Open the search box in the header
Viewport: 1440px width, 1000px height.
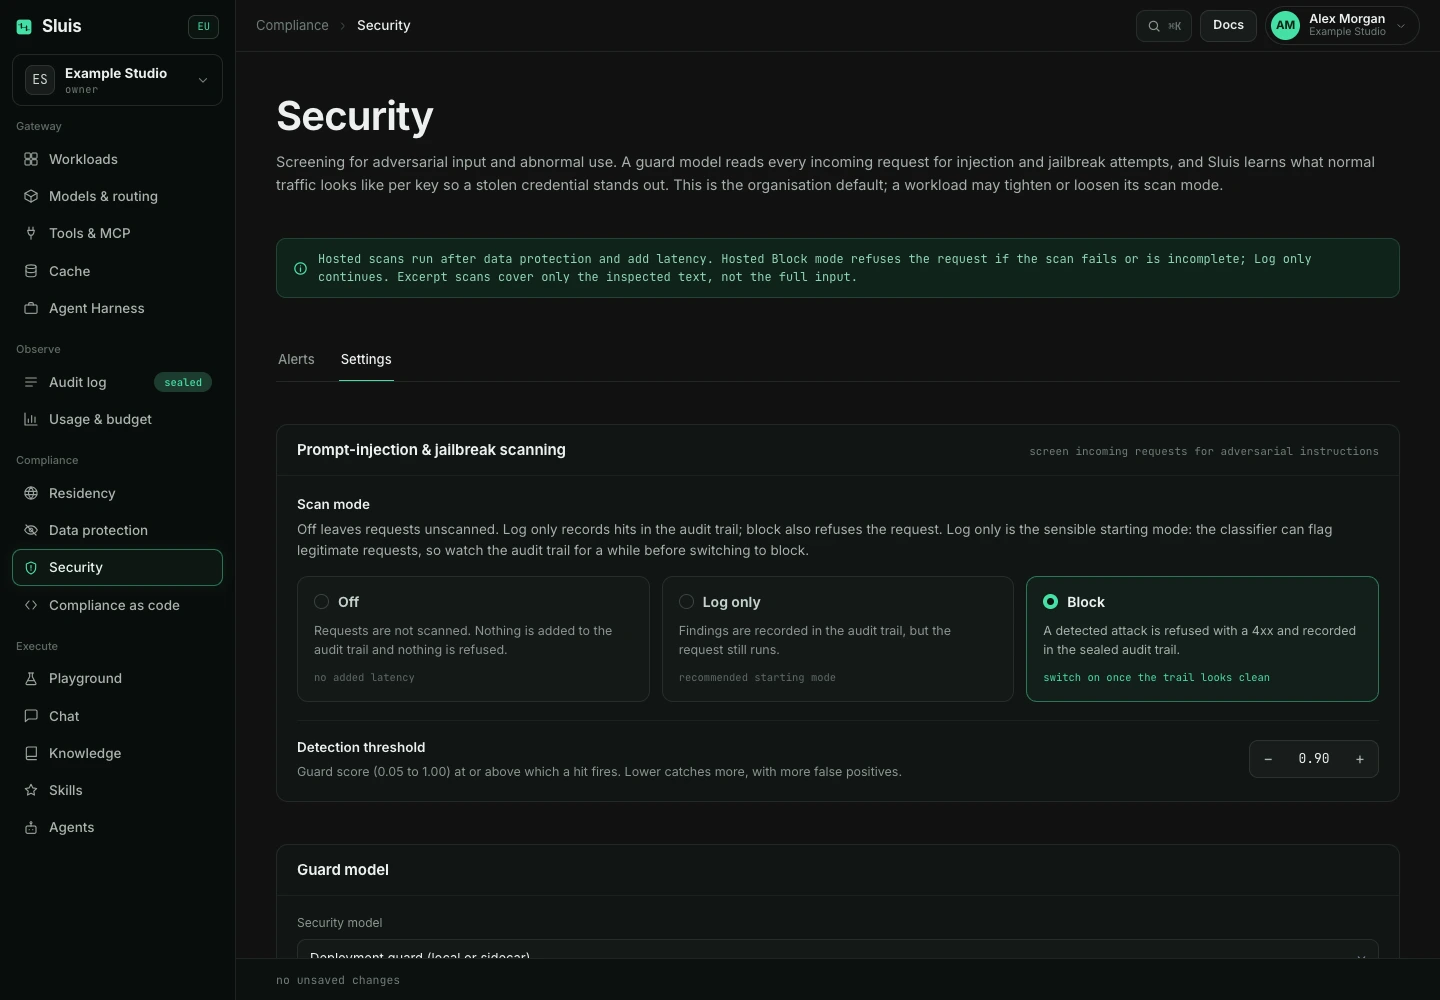pyautogui.click(x=1164, y=26)
